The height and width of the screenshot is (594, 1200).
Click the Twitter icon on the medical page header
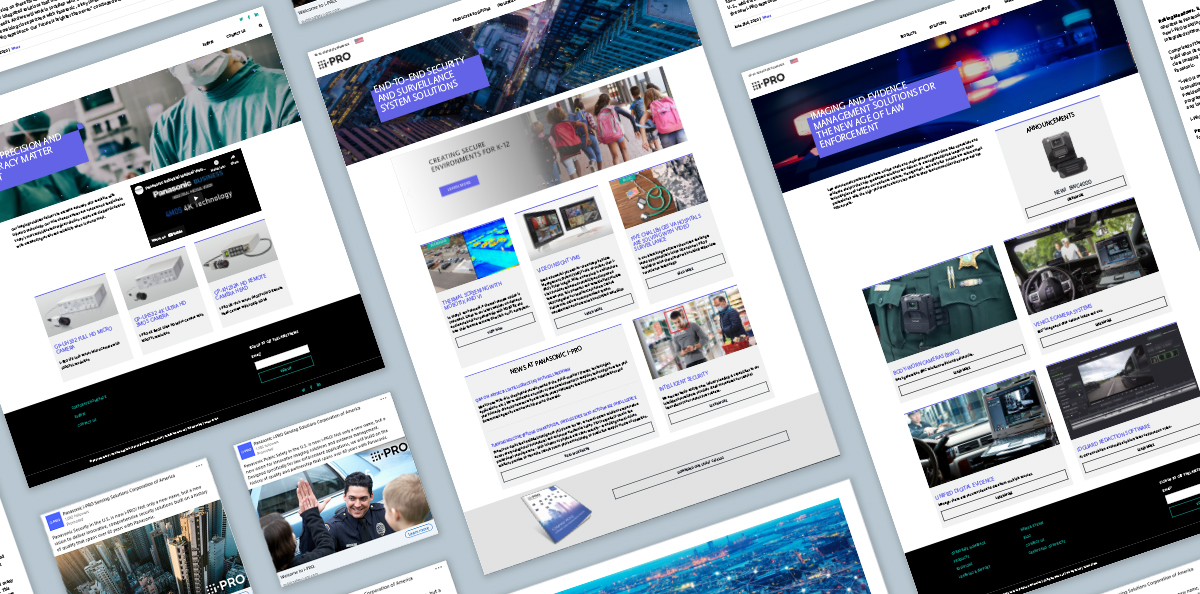242,17
